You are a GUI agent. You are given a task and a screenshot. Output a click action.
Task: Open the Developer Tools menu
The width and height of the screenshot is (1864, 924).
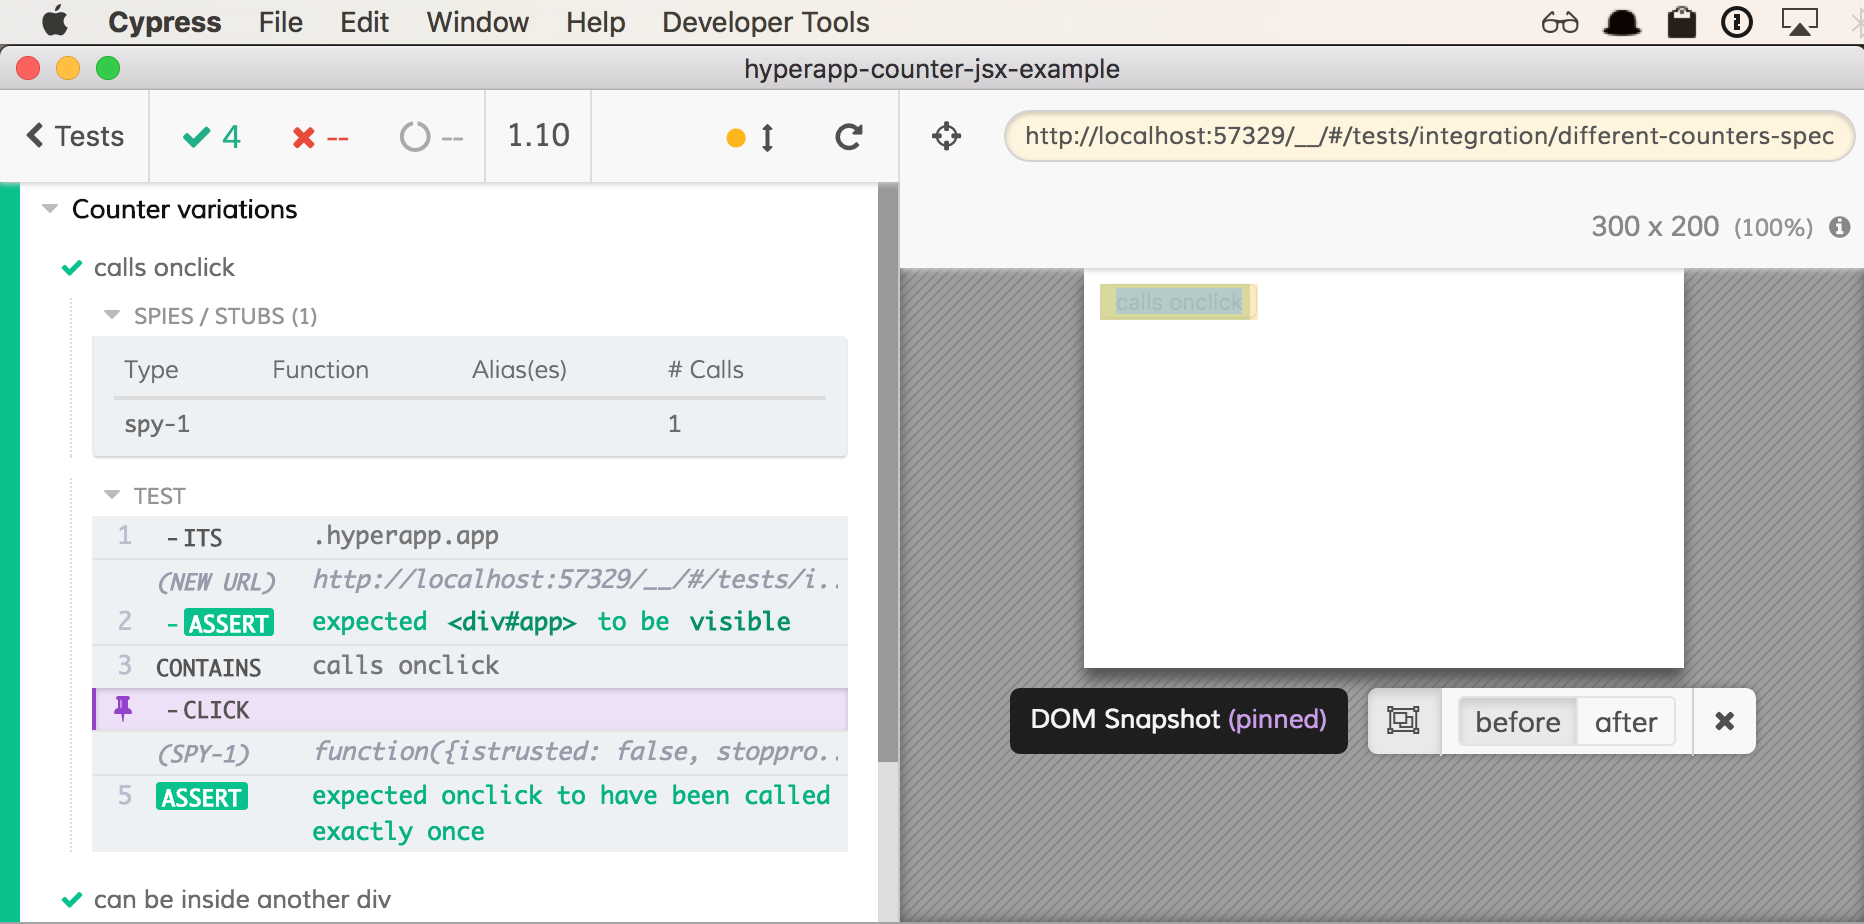pyautogui.click(x=765, y=22)
